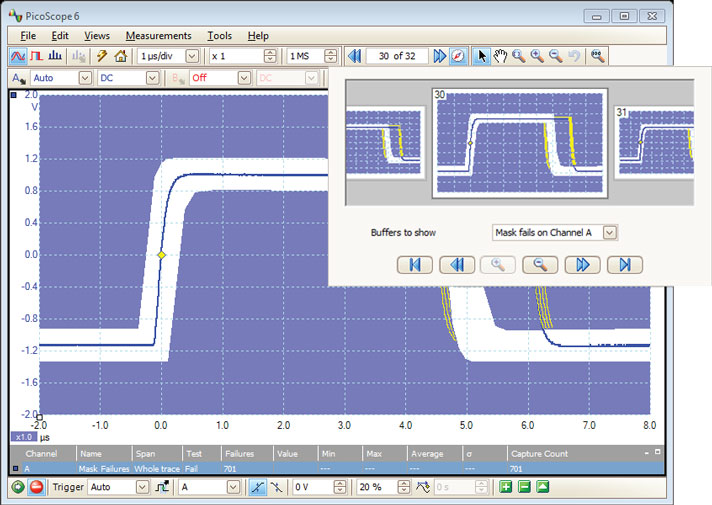Screen dimensions: 712x505
Task: Select the Hand drag tool
Action: pos(500,56)
